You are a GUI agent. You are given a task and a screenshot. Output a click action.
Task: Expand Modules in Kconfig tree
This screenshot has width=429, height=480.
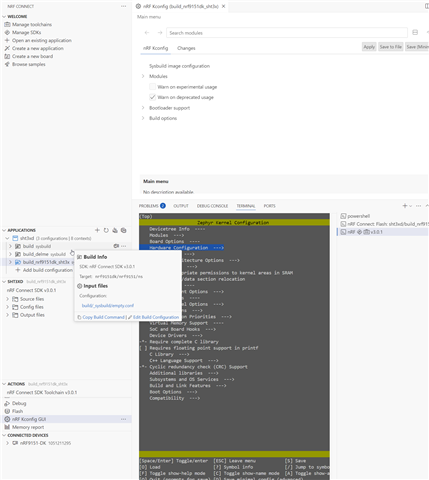point(143,76)
